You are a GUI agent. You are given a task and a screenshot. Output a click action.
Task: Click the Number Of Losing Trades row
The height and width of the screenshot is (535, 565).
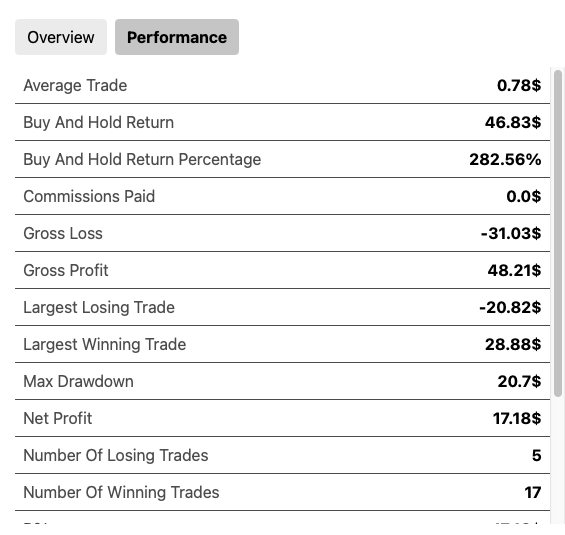pos(282,455)
